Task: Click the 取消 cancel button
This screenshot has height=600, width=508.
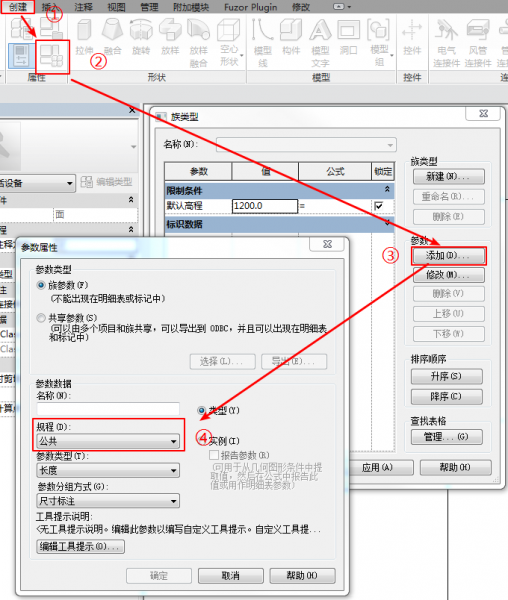Action: point(231,575)
